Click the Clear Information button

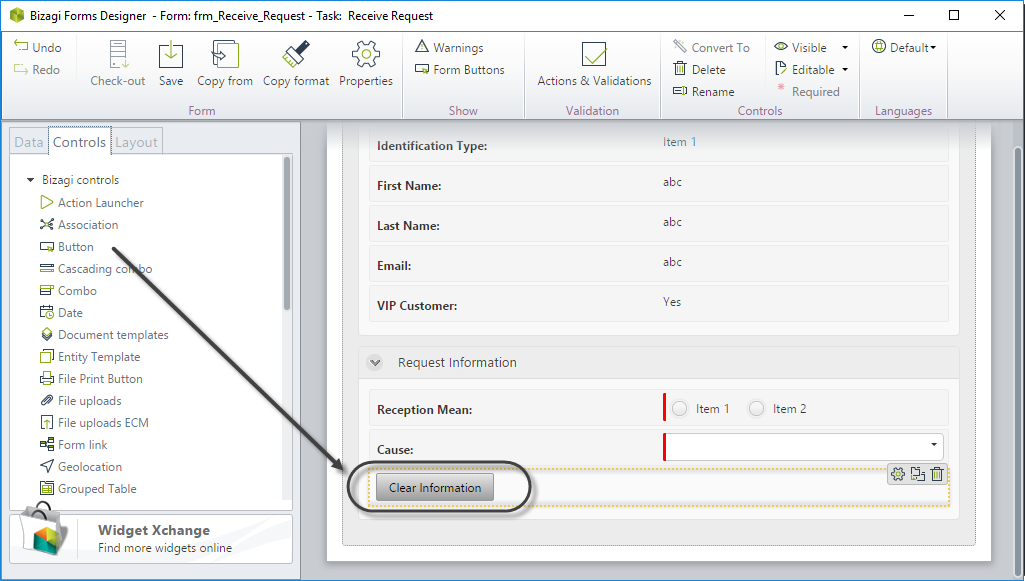pyautogui.click(x=435, y=488)
